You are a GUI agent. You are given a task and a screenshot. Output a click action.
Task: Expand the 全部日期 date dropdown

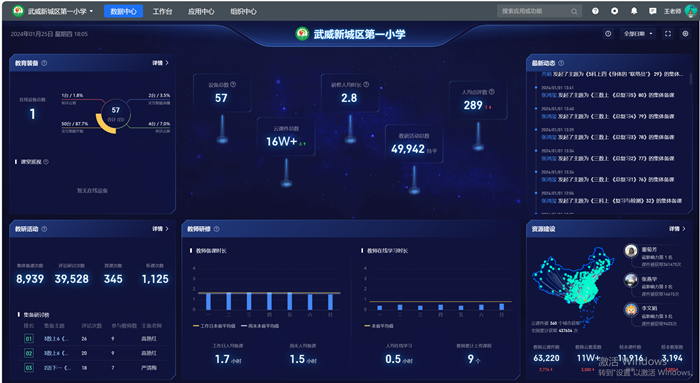(x=638, y=34)
